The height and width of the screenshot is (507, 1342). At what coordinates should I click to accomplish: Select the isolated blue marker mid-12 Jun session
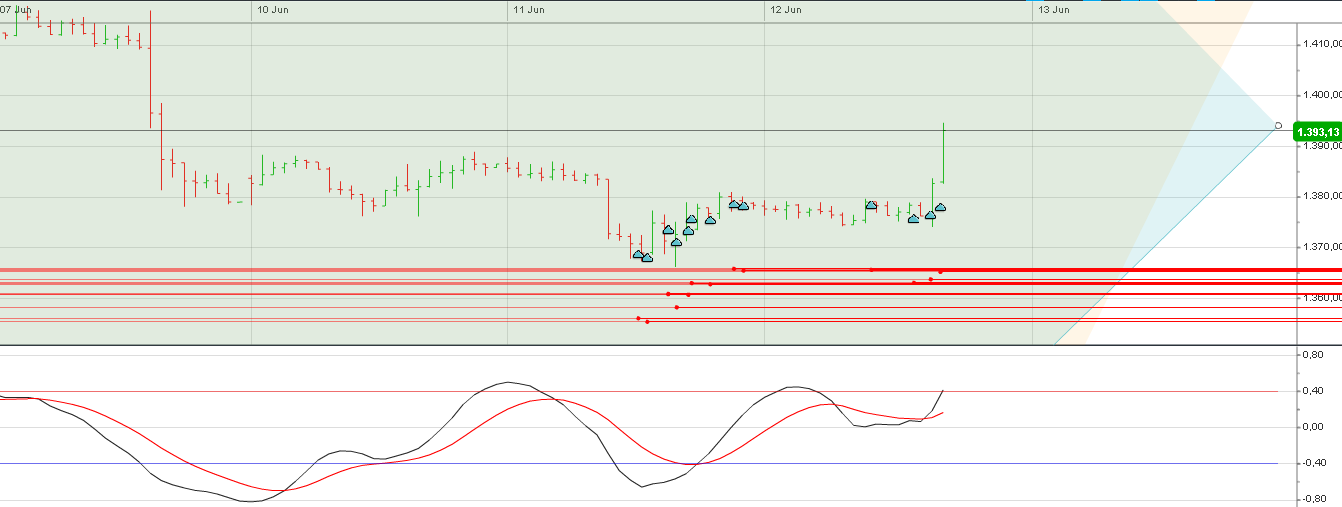coord(871,205)
